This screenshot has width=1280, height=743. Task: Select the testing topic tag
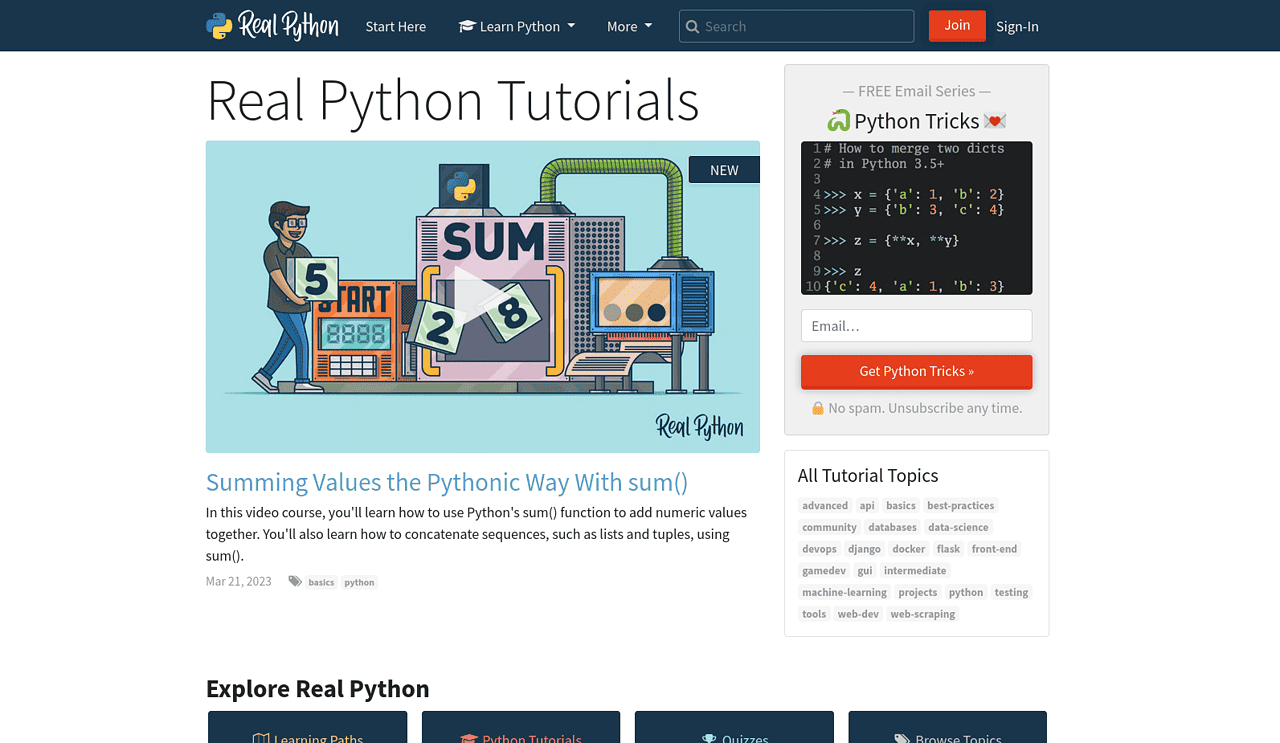(1011, 593)
